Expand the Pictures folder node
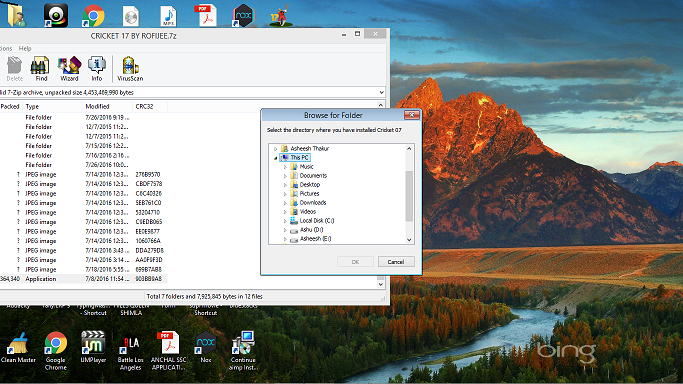 click(x=285, y=194)
